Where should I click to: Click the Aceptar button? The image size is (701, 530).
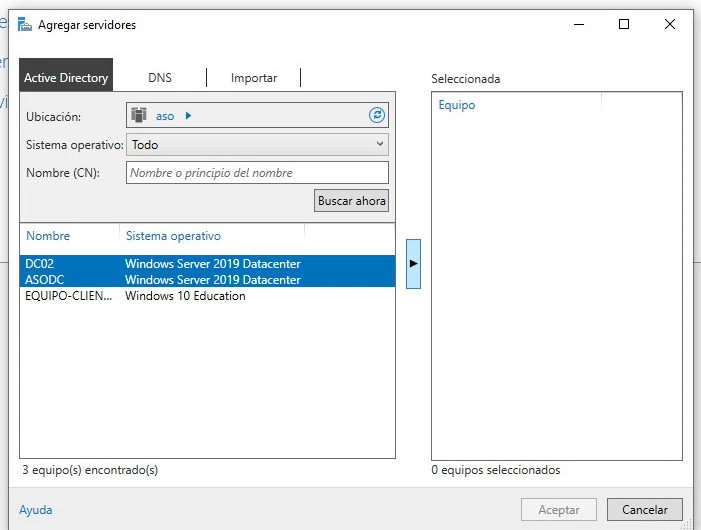(x=558, y=509)
